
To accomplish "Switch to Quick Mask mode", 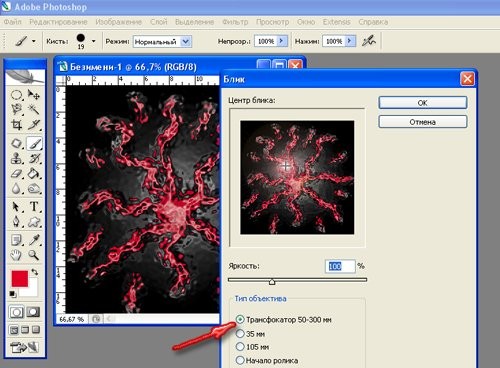I will (33, 312).
